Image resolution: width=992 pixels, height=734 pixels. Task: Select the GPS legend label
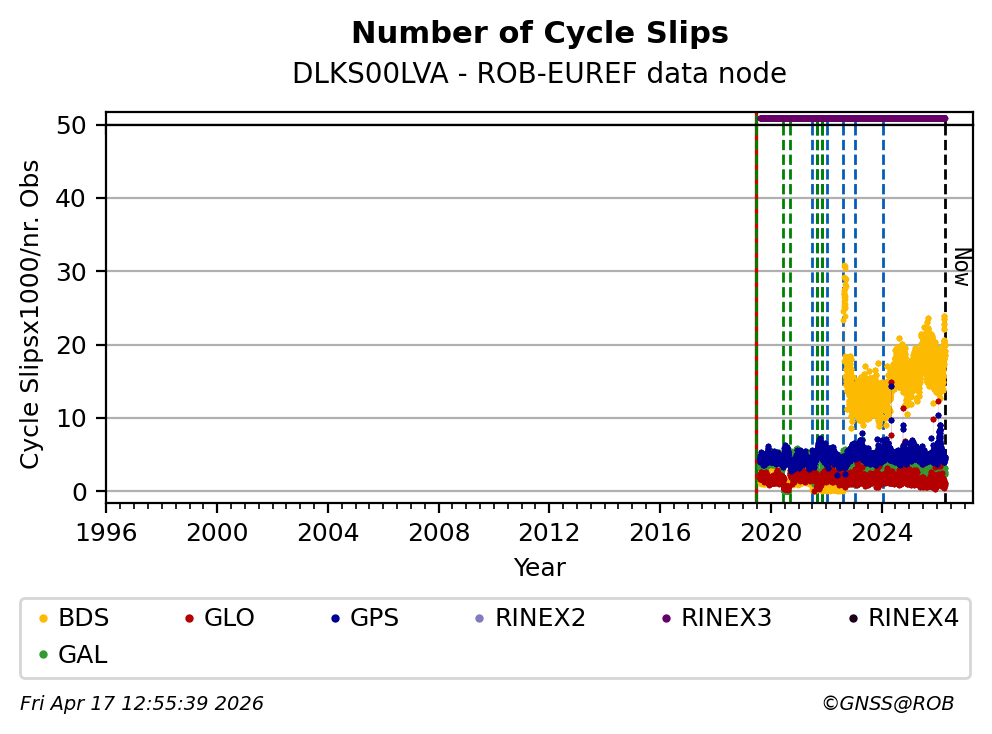[x=374, y=618]
